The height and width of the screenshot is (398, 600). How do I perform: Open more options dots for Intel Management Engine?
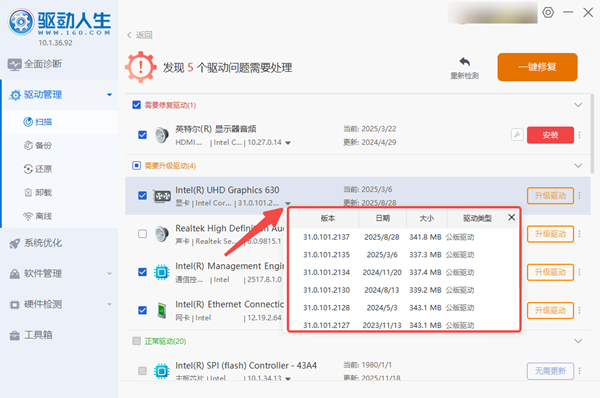pyautogui.click(x=579, y=272)
